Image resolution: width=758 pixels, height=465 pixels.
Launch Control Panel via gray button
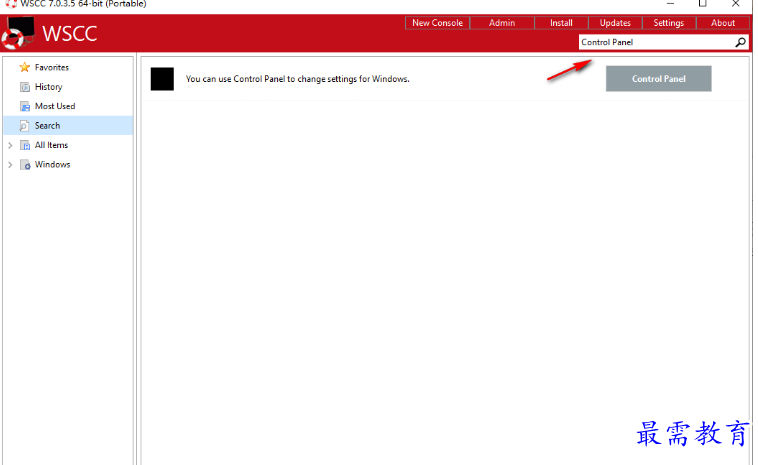pos(658,79)
